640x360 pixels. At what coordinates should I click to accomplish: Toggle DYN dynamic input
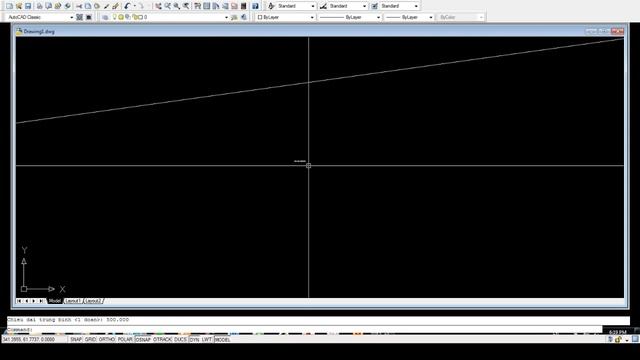194,340
